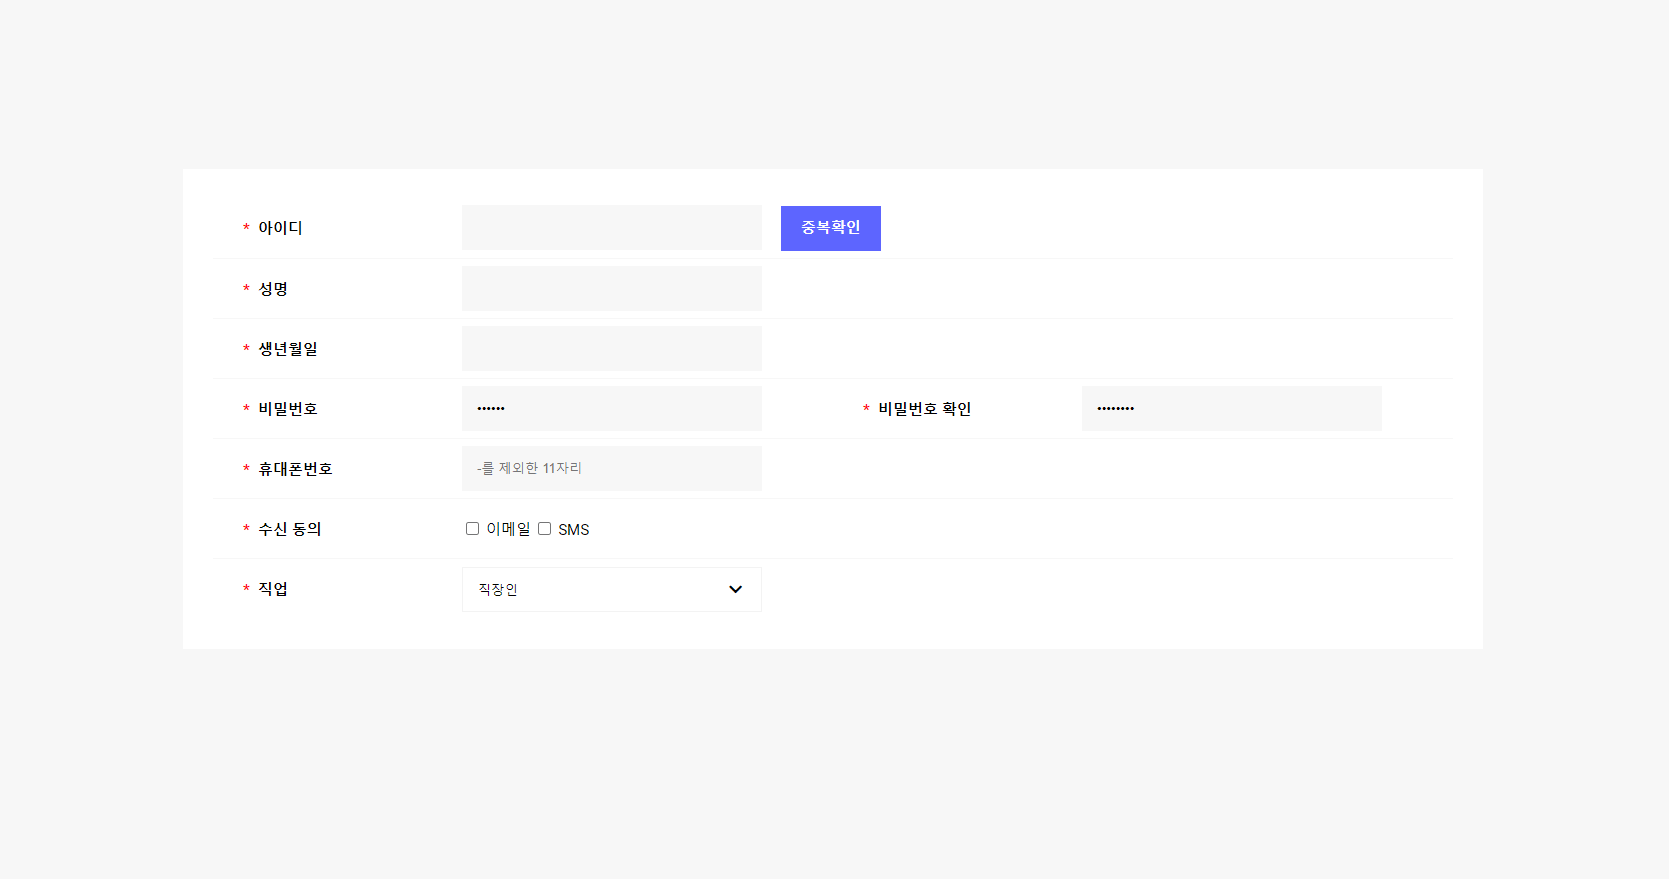This screenshot has width=1669, height=879.
Task: Focus the 비밀번호 확인 password field
Action: pyautogui.click(x=1231, y=408)
